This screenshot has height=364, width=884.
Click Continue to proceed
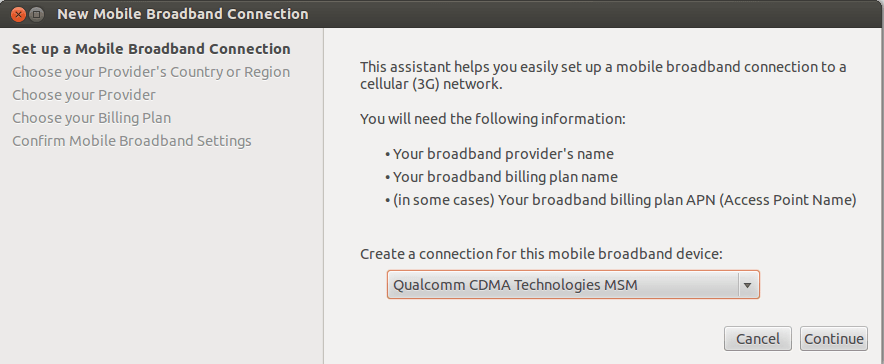coord(833,339)
